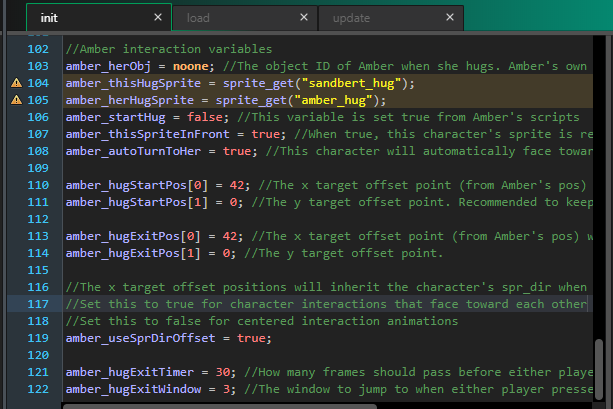Click the amber_useSprDirOffset variable
This screenshot has width=613, height=409.
(x=140, y=338)
